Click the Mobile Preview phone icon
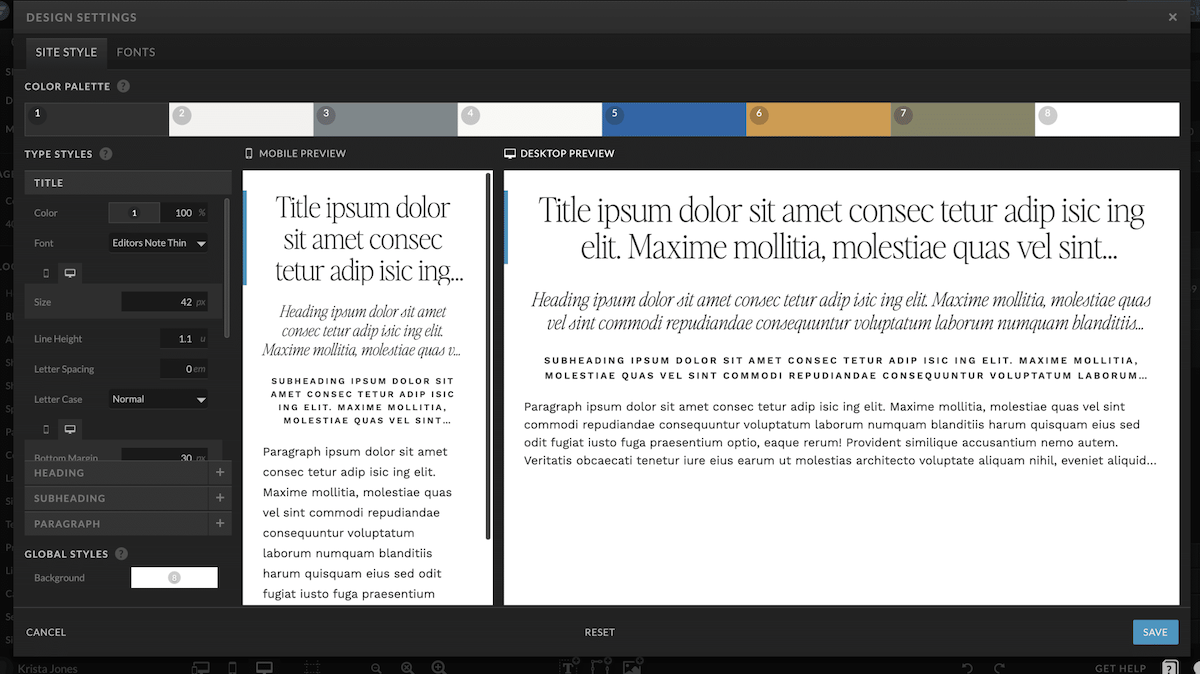The height and width of the screenshot is (674, 1200). tap(249, 154)
